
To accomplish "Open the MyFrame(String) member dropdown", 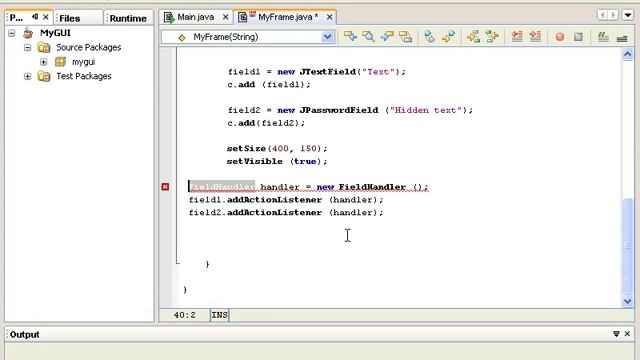I will [x=327, y=37].
